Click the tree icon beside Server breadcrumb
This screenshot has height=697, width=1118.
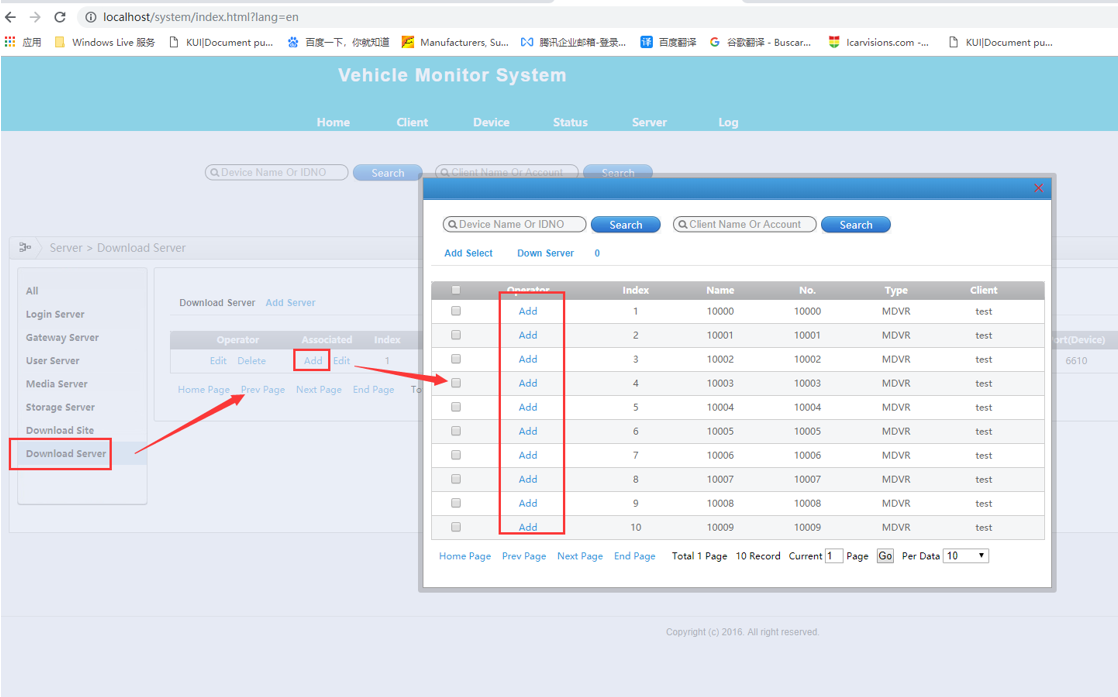pos(25,247)
